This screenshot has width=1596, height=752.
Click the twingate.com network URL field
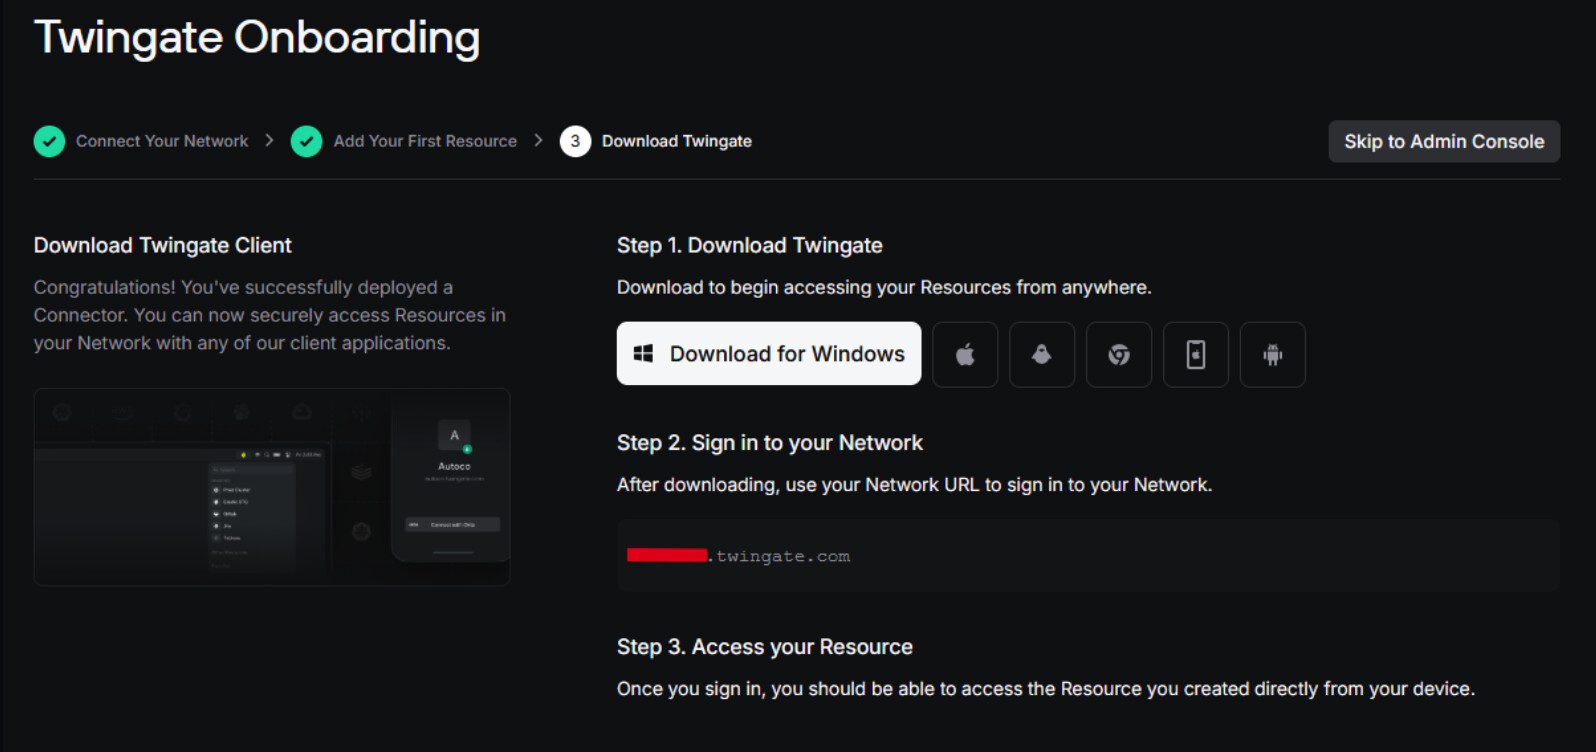coord(1087,556)
